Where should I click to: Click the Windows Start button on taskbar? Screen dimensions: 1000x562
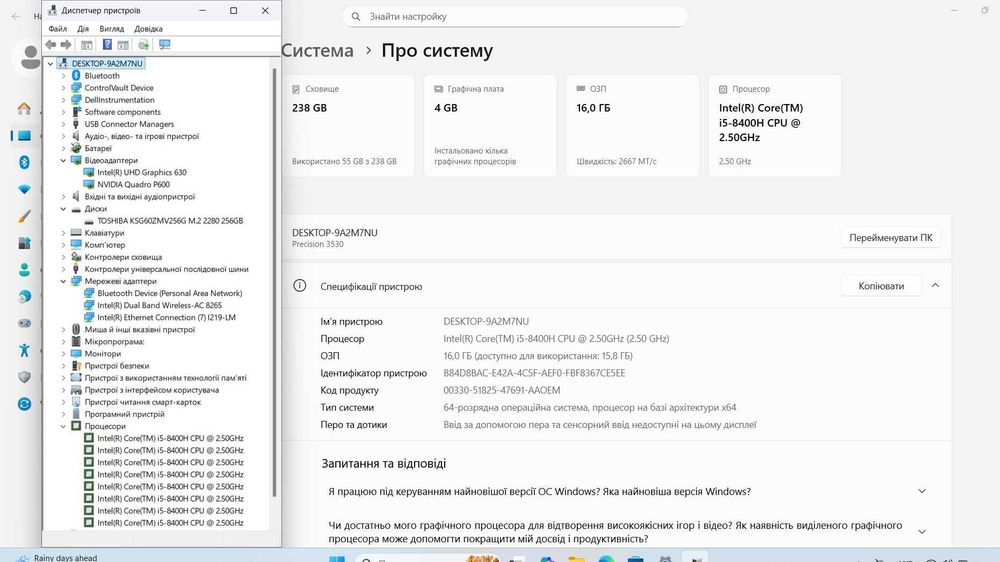[x=337, y=559]
